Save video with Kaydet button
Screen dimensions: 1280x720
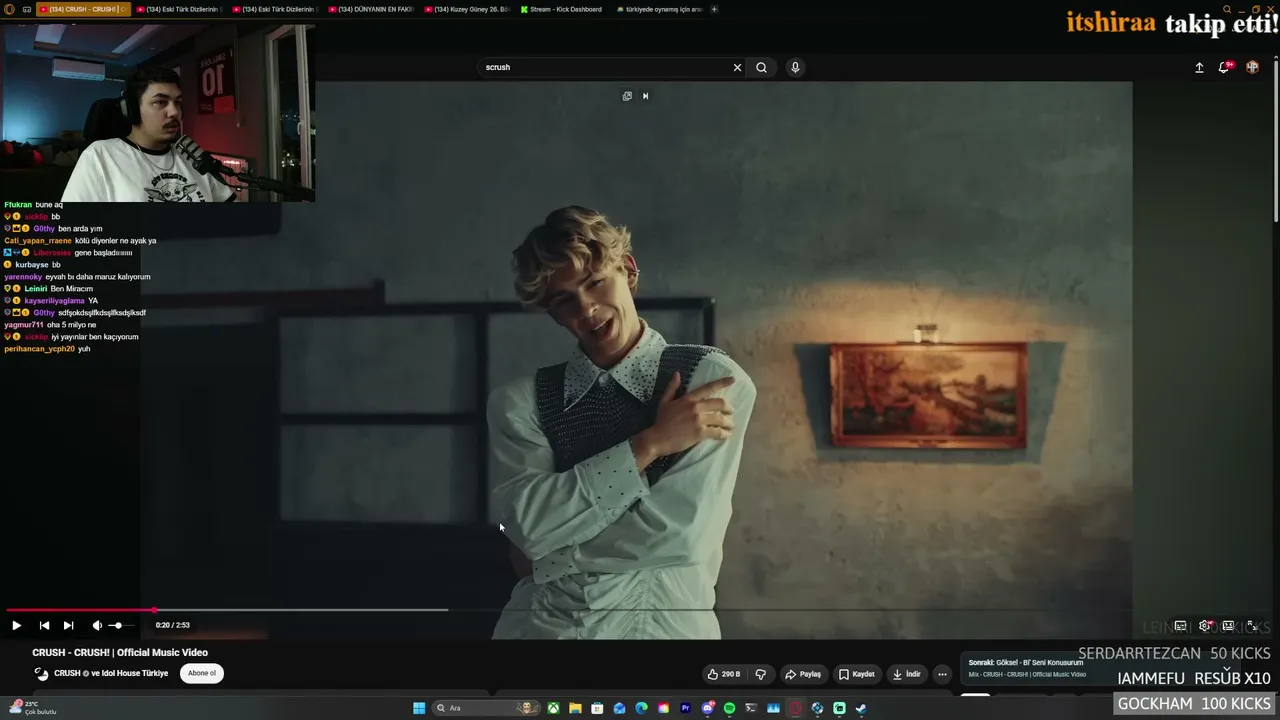pyautogui.click(x=857, y=674)
